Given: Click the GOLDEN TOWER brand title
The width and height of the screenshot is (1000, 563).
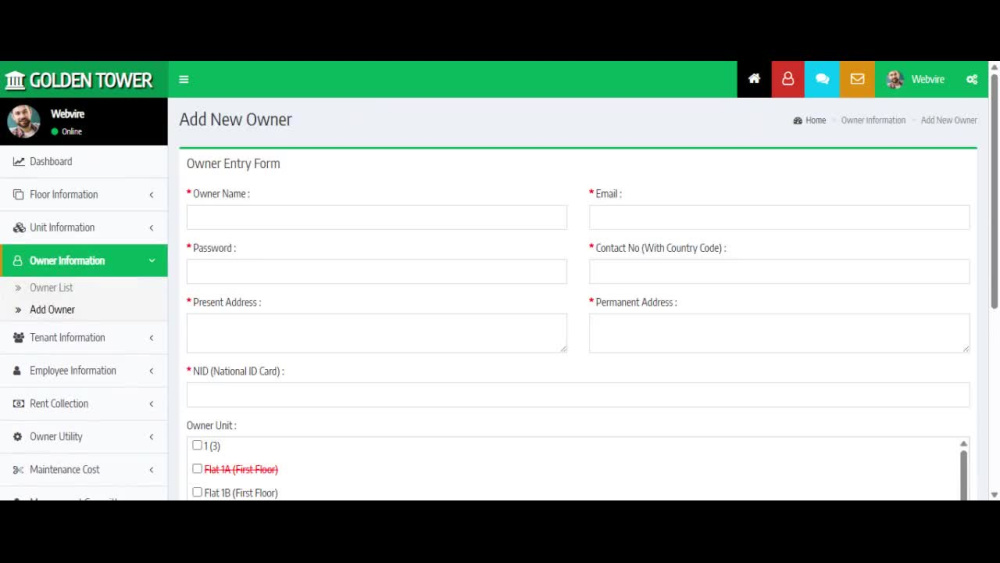Looking at the screenshot, I should point(91,80).
